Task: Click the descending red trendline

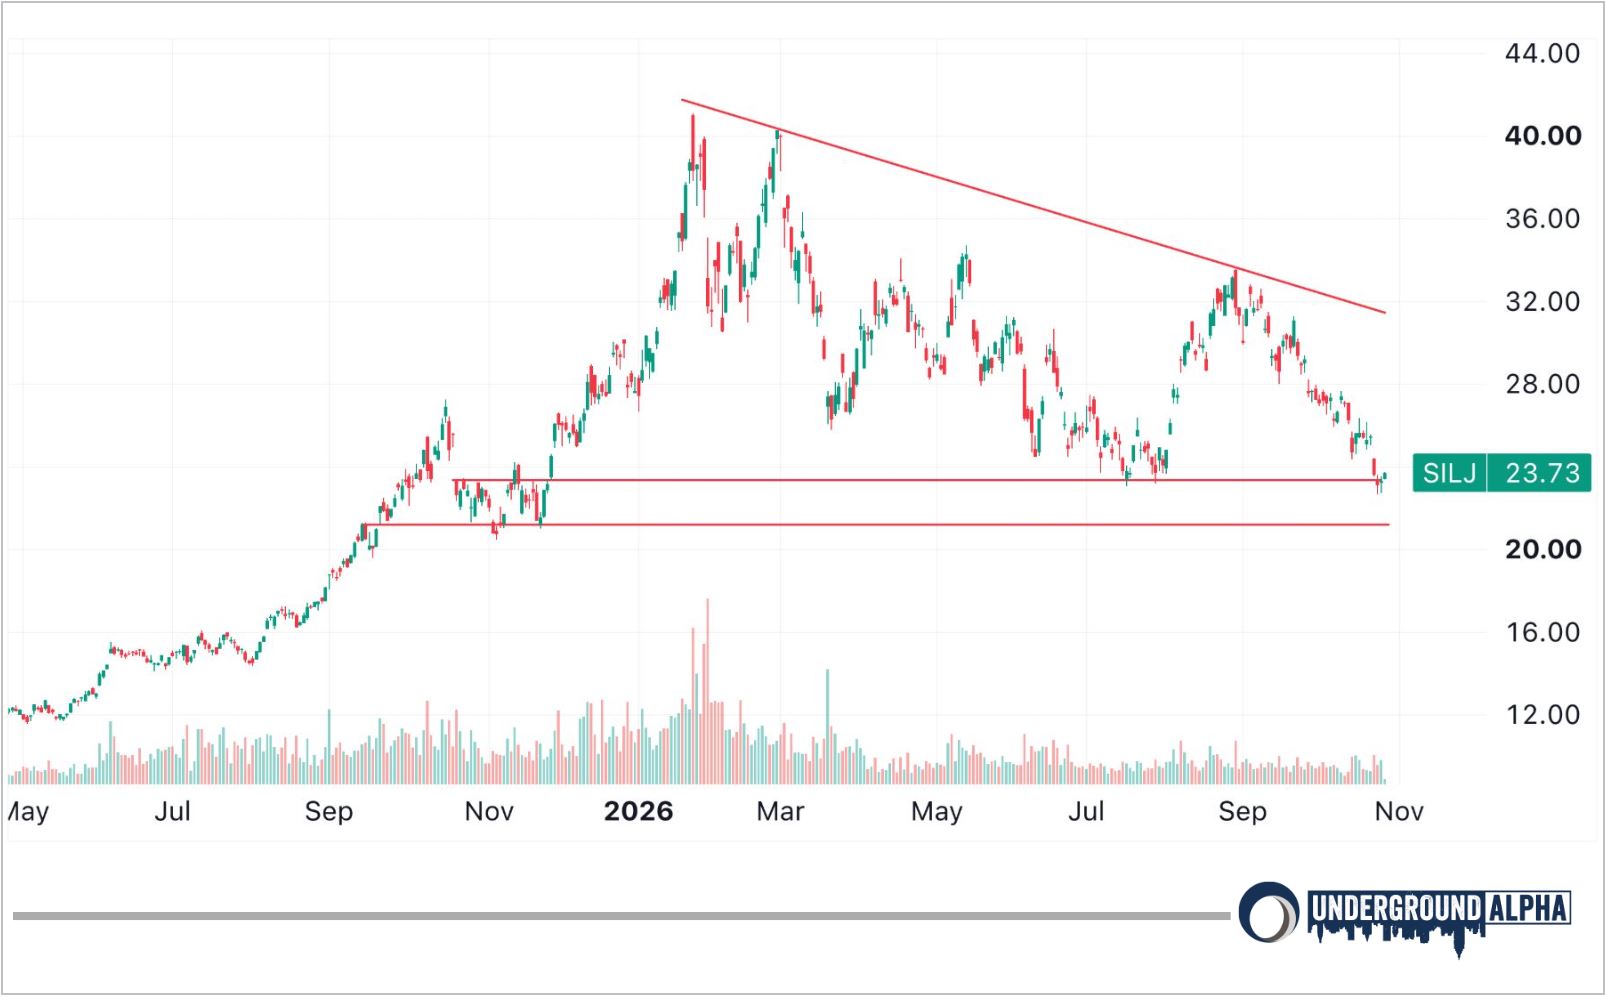Action: [1033, 206]
